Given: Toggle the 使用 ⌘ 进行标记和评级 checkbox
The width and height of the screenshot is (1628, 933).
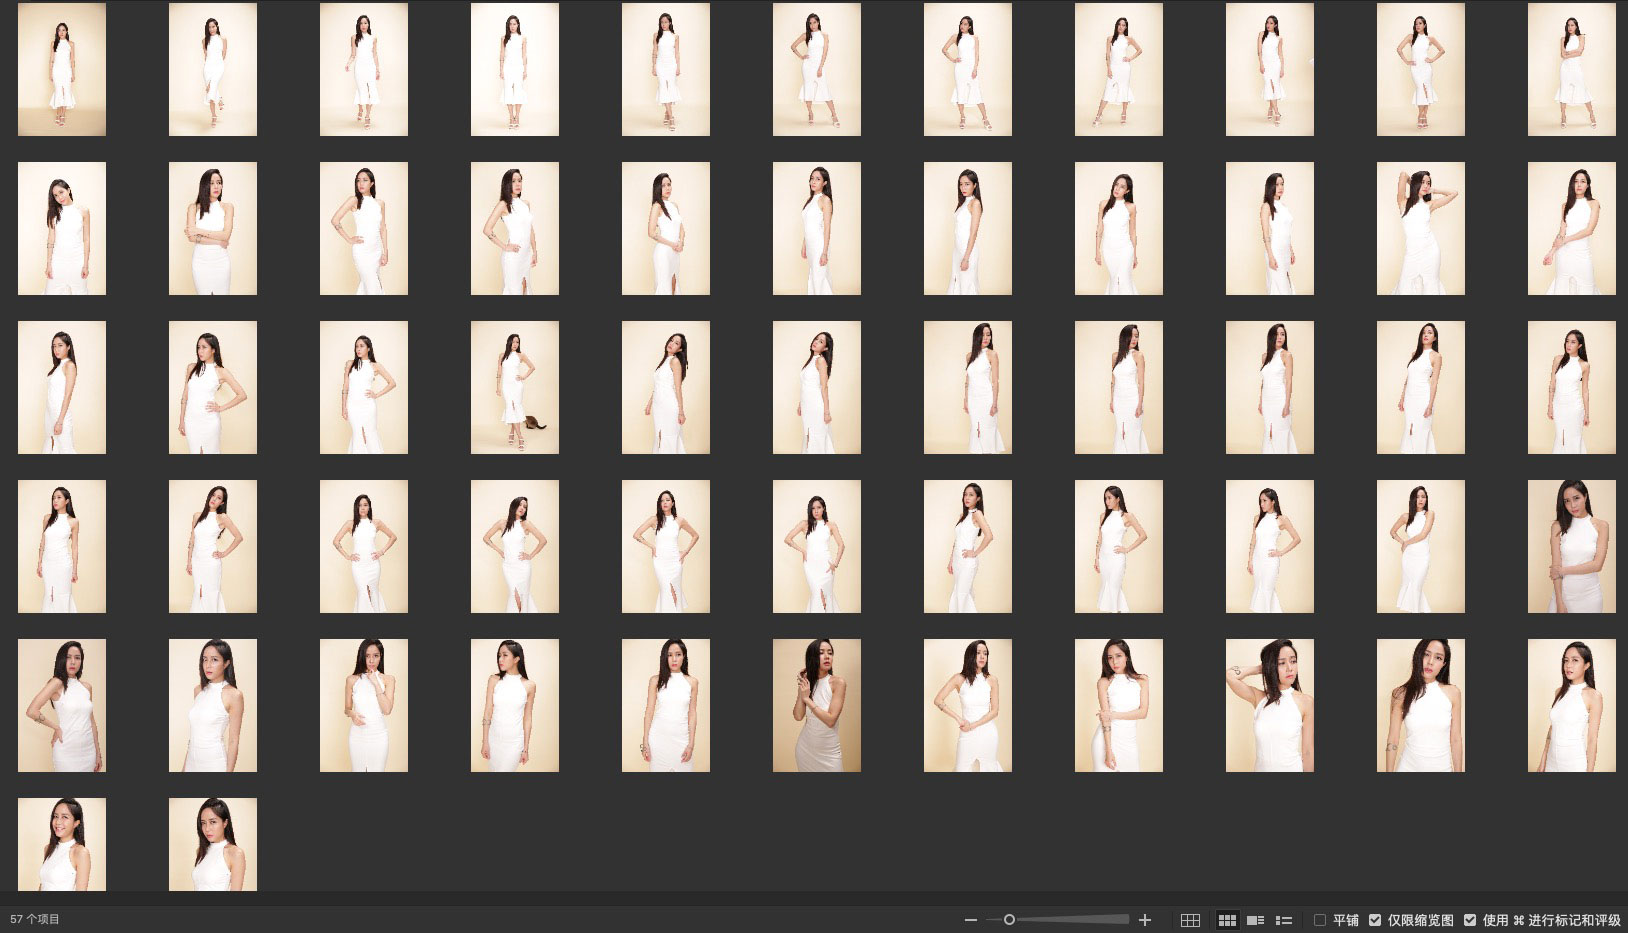Looking at the screenshot, I should coord(1470,920).
